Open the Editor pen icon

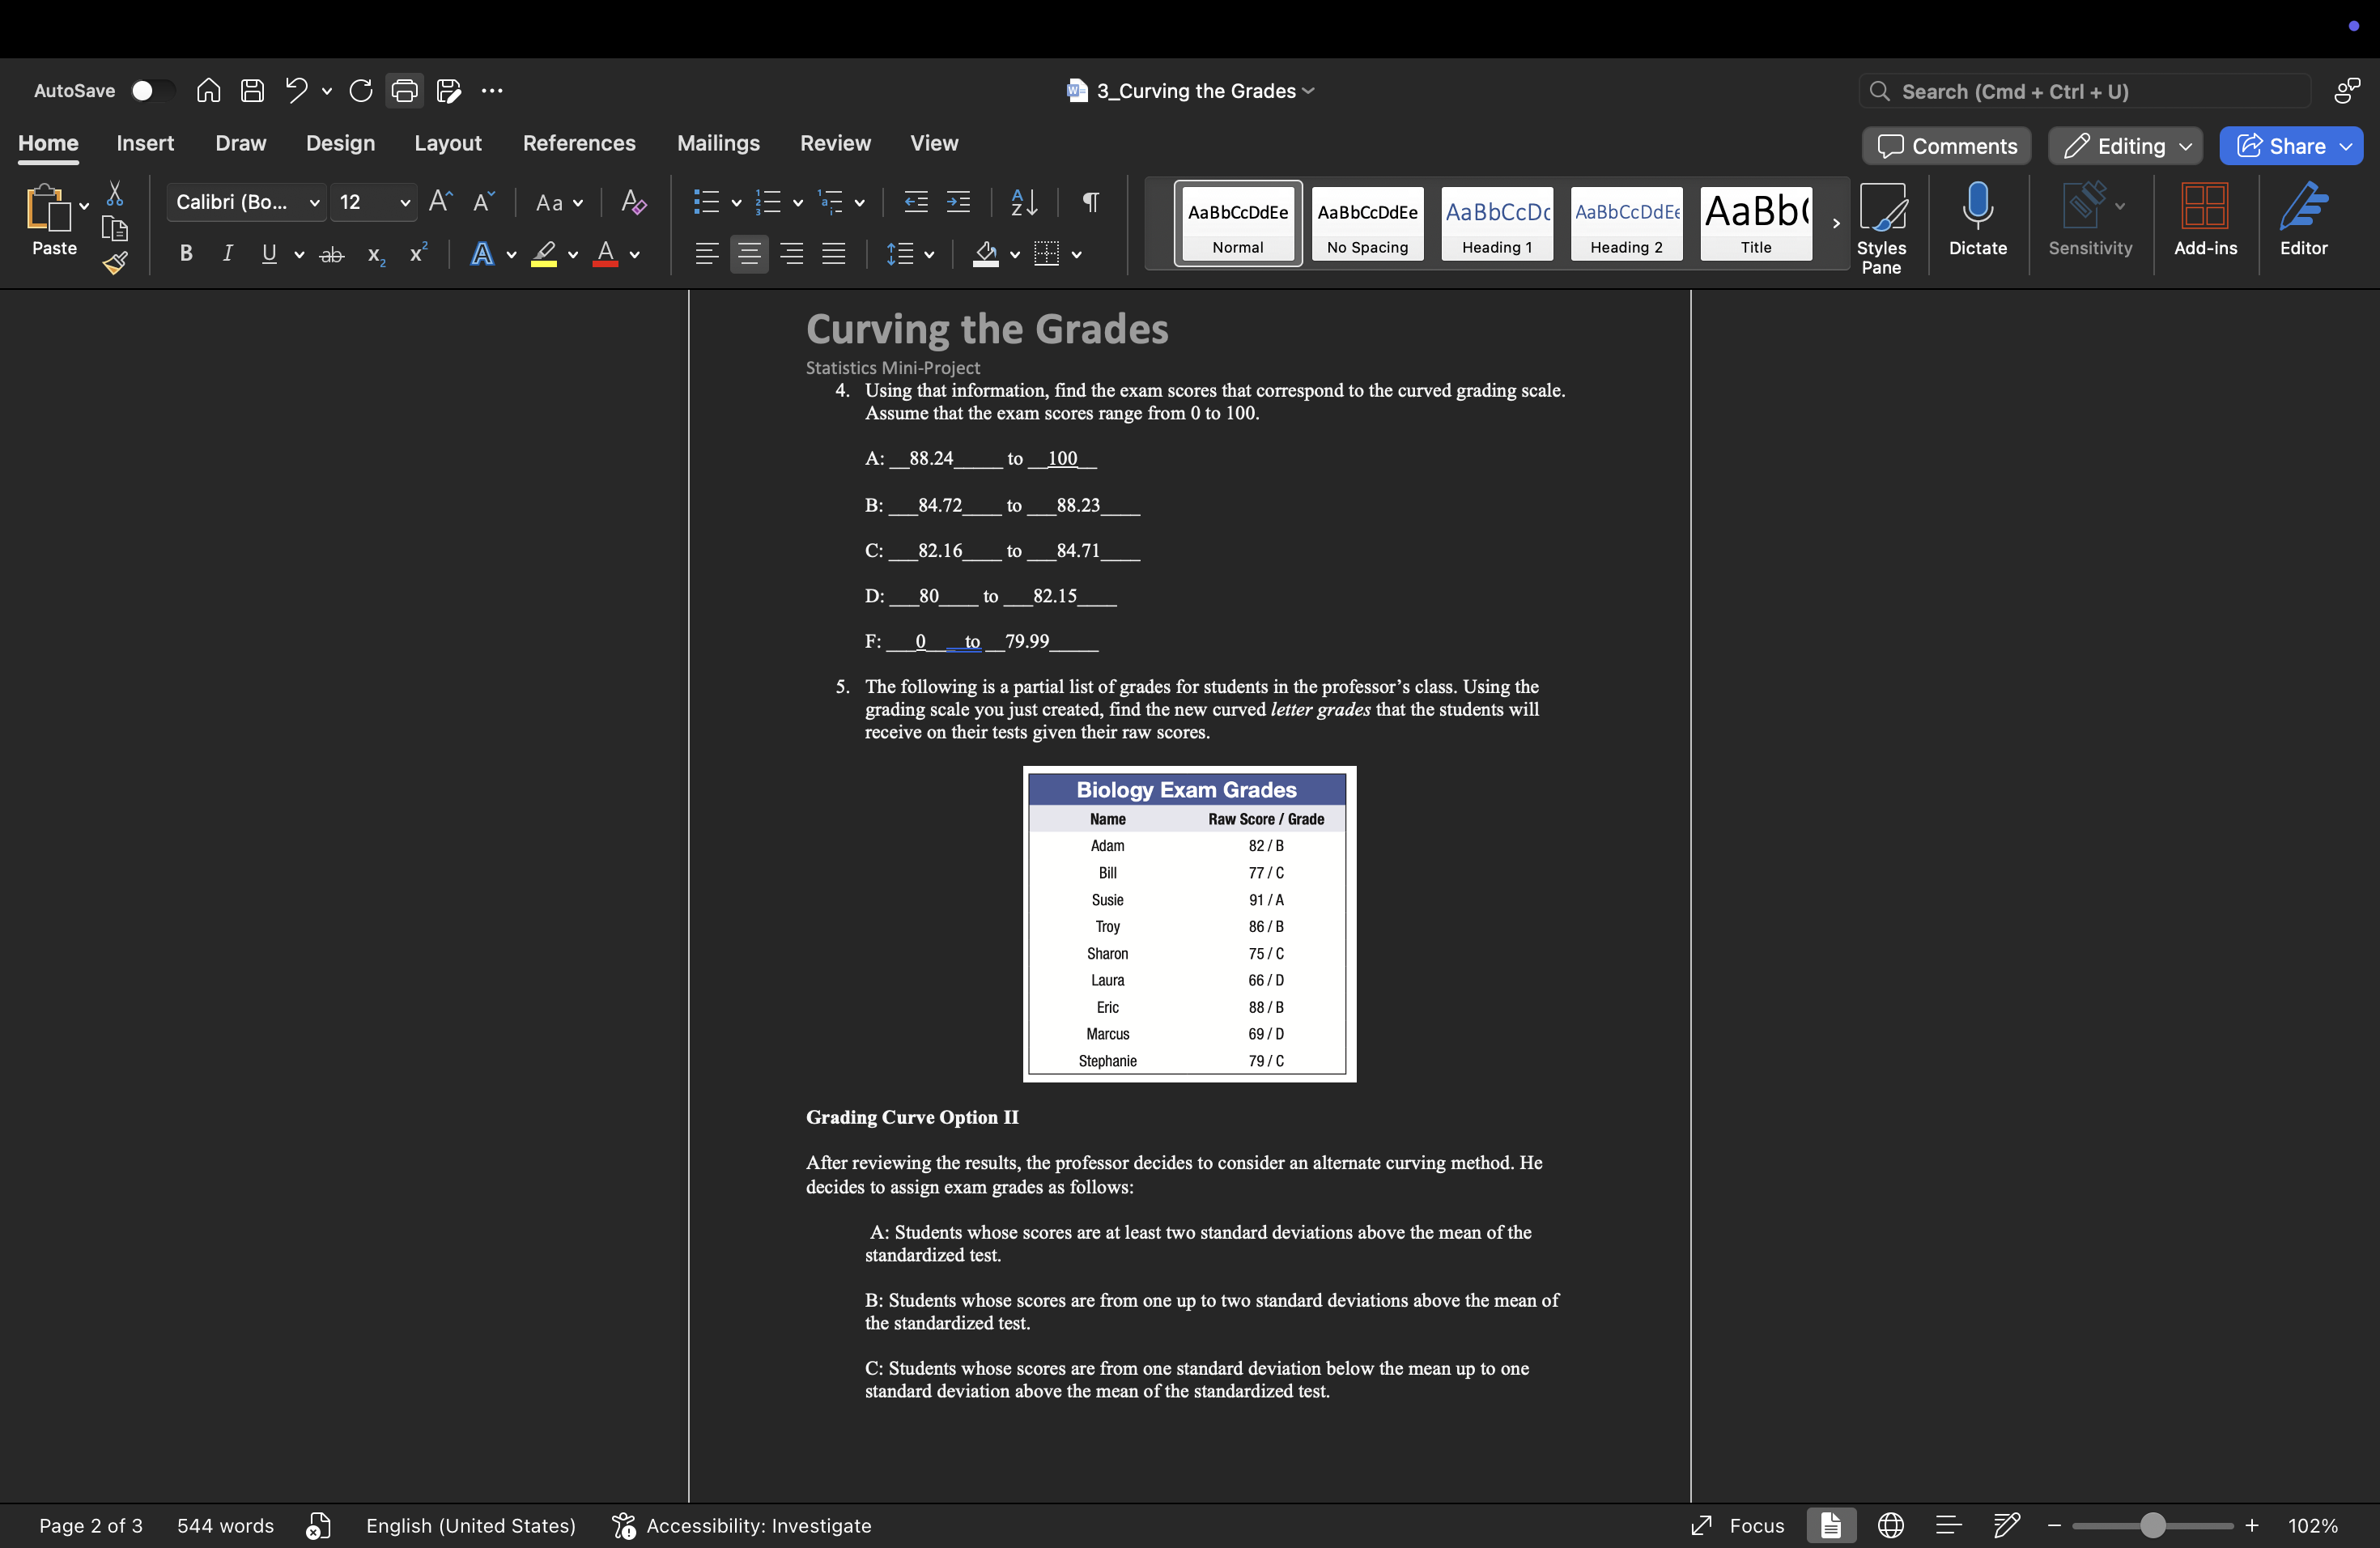click(x=2302, y=206)
